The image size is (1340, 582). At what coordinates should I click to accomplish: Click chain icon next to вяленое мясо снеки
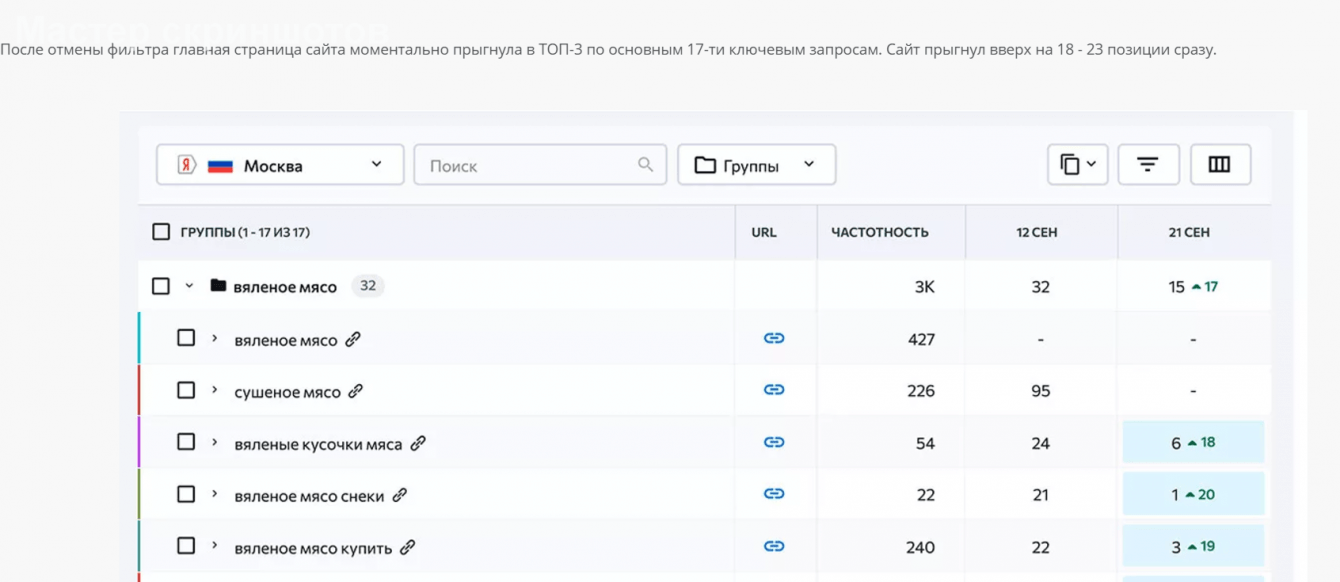pos(400,495)
